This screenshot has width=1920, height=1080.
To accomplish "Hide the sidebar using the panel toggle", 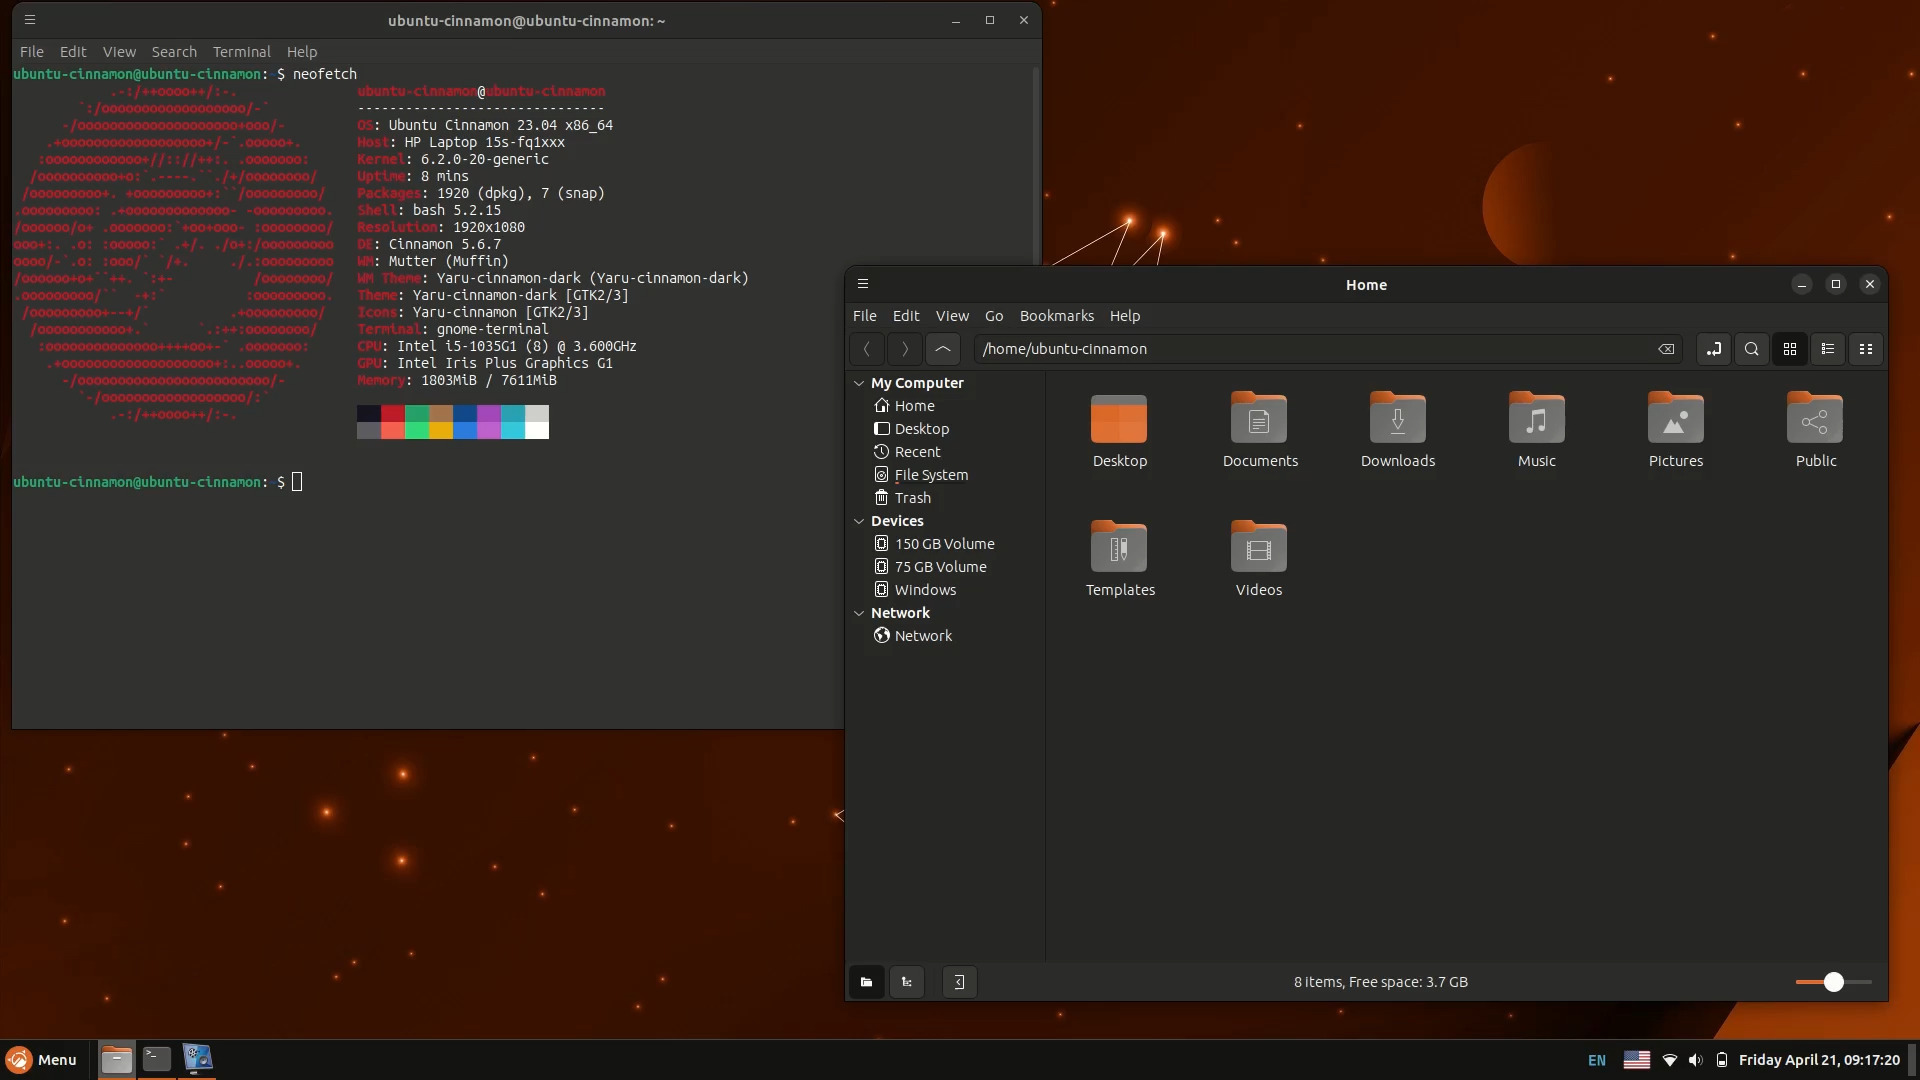I will point(959,981).
